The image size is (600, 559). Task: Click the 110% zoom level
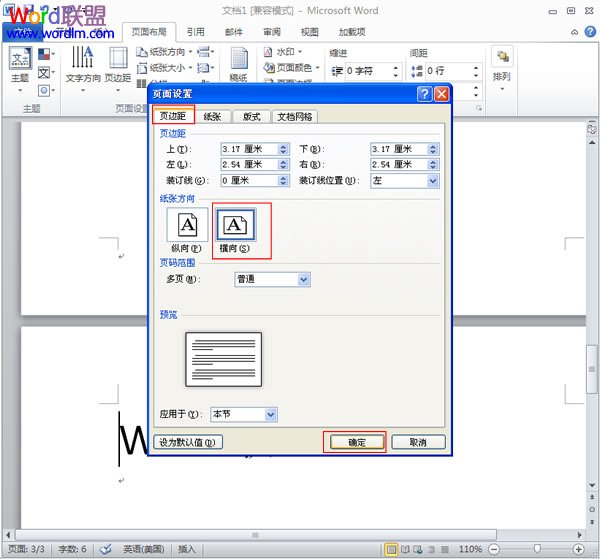[x=470, y=549]
